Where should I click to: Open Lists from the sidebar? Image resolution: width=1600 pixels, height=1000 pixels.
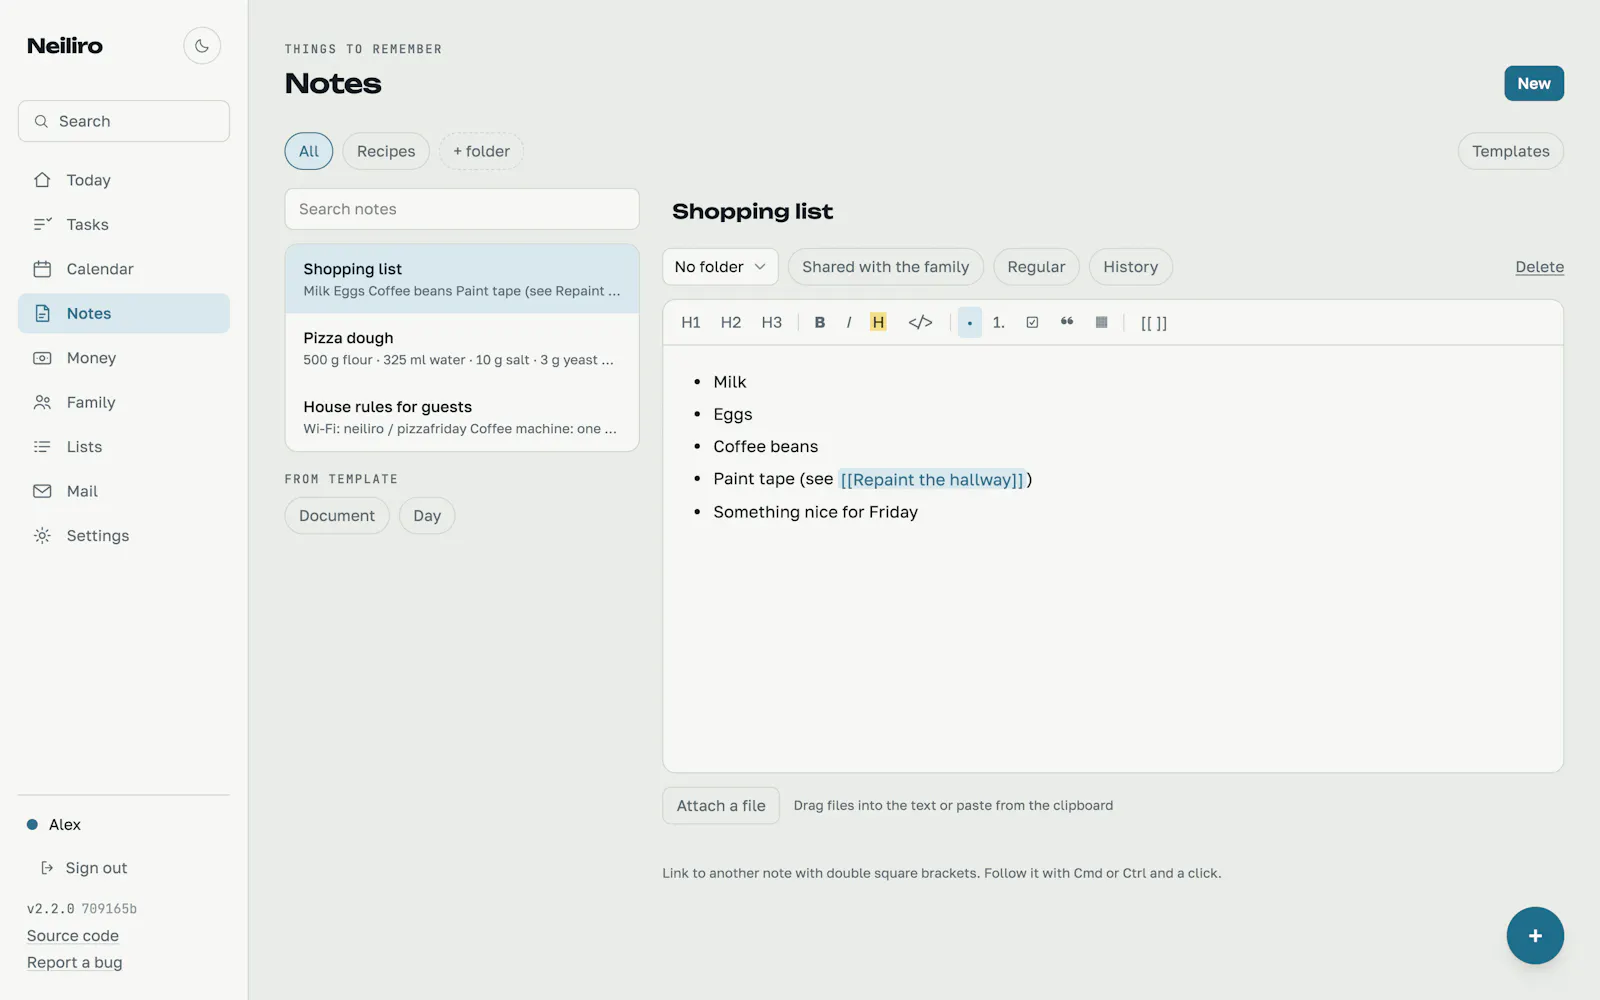coord(124,447)
